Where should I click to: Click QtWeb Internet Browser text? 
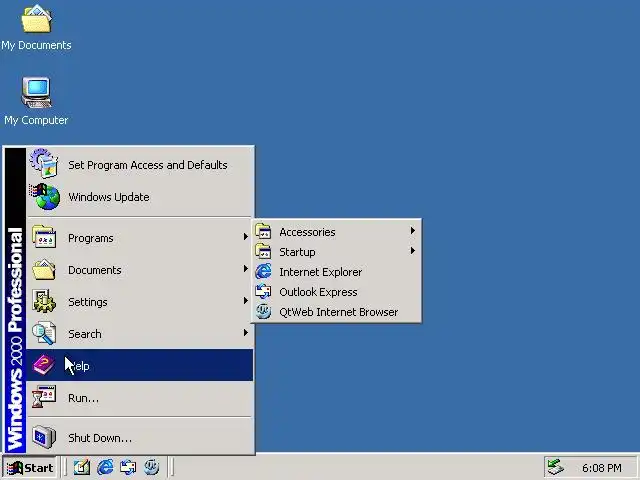coord(339,312)
